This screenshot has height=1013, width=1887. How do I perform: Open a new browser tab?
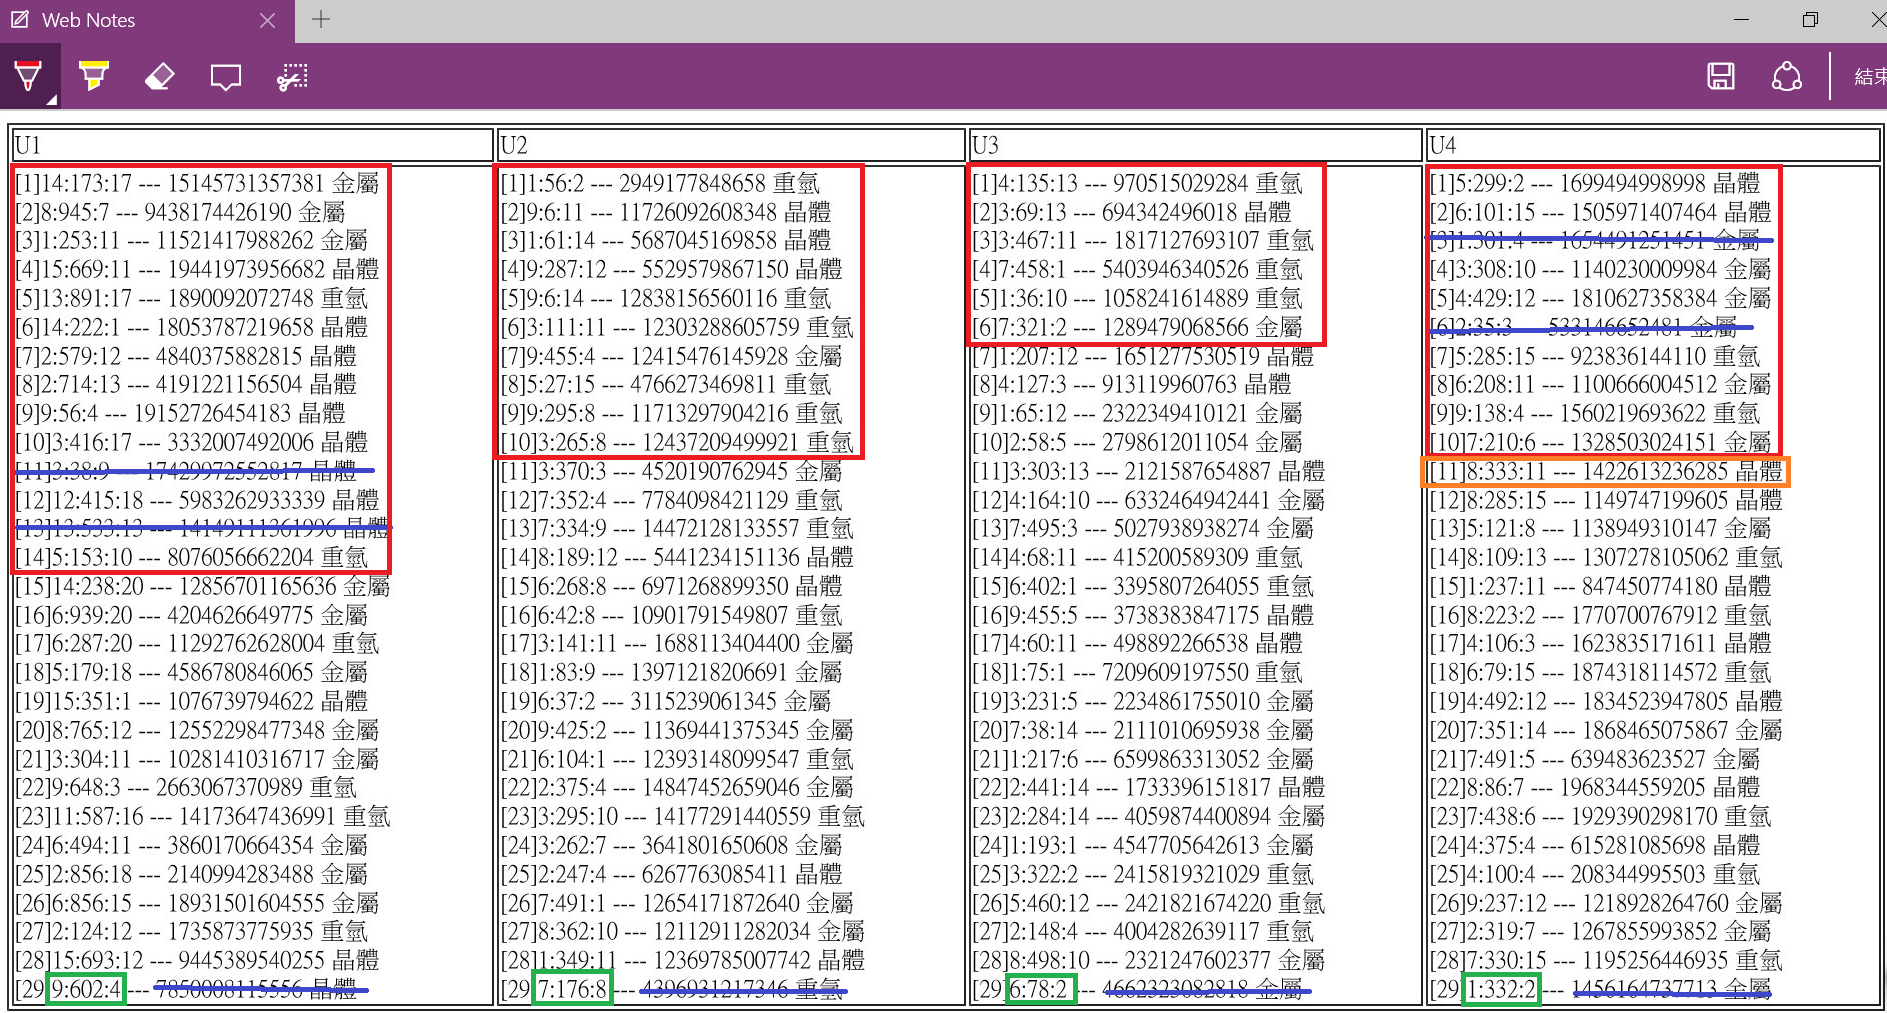[321, 19]
